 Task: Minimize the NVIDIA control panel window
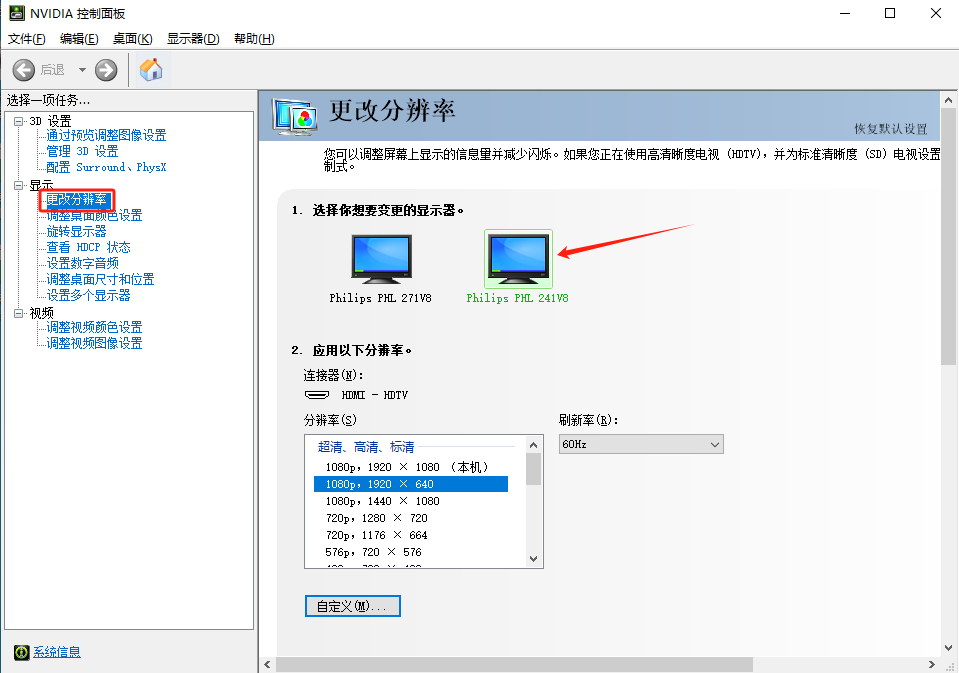(x=845, y=13)
